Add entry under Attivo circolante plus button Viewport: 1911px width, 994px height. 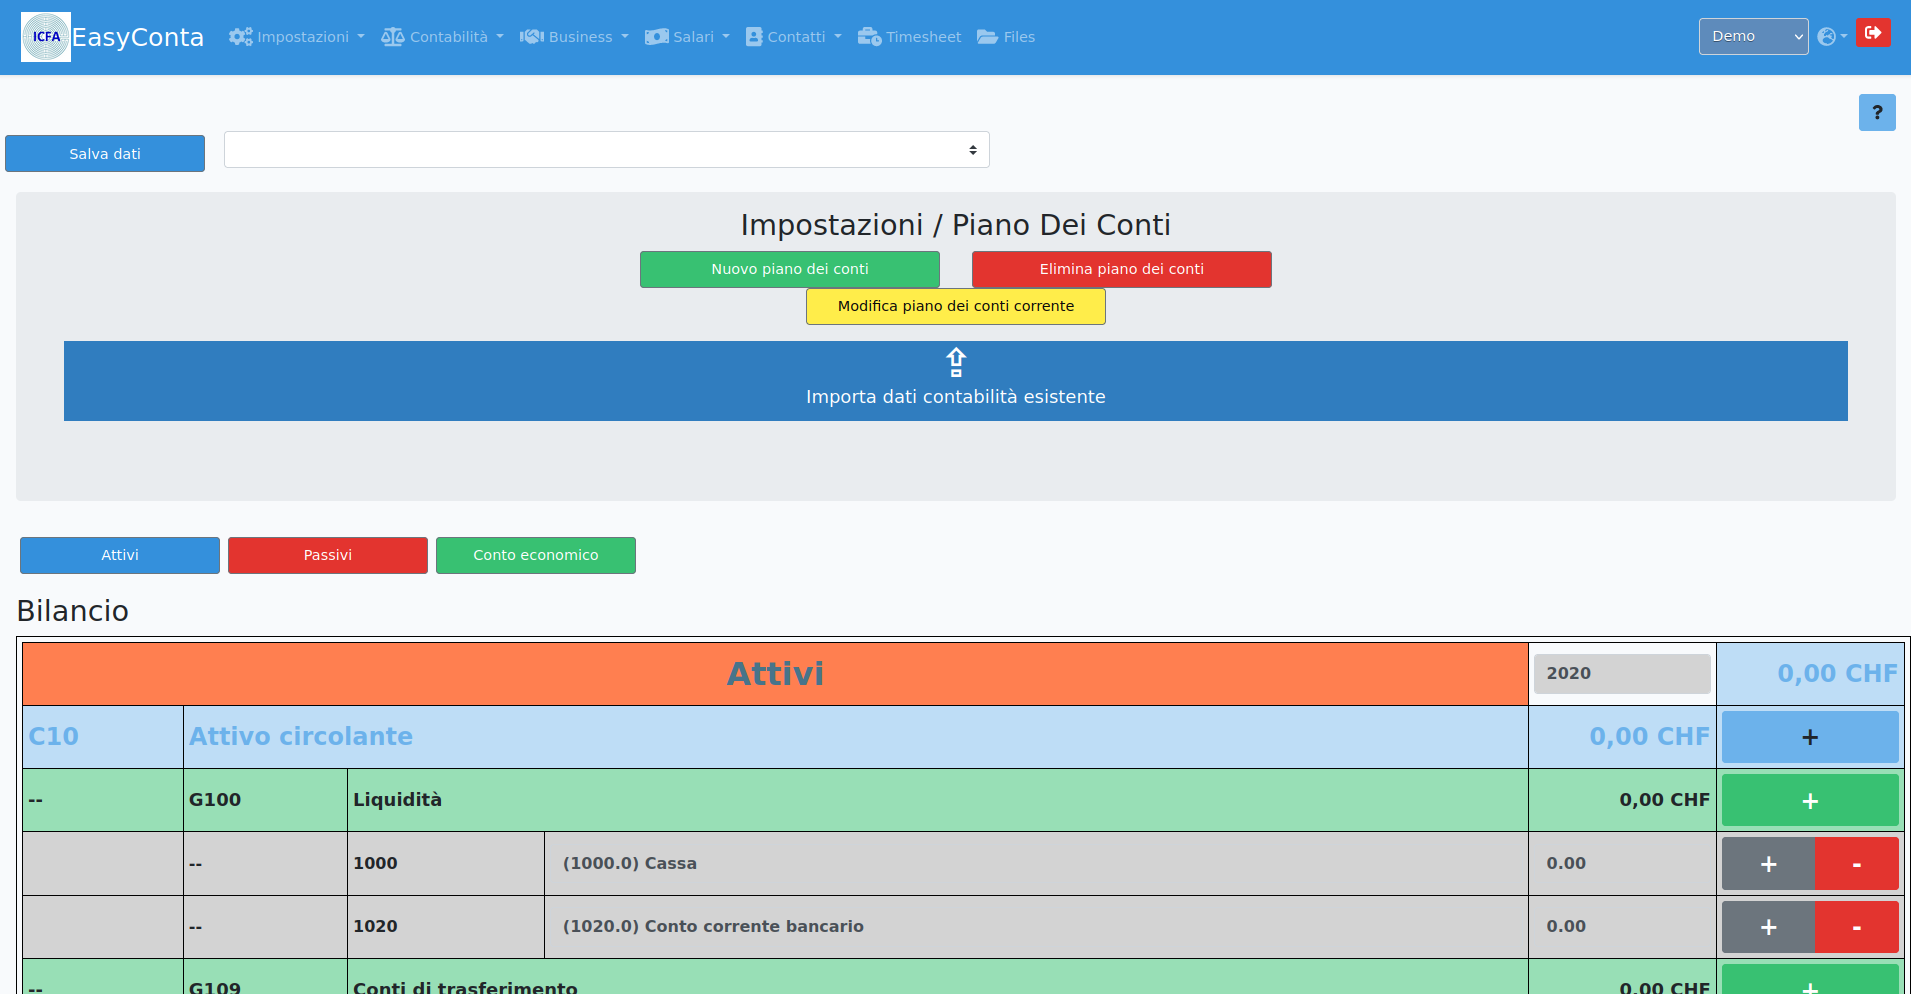tap(1810, 737)
